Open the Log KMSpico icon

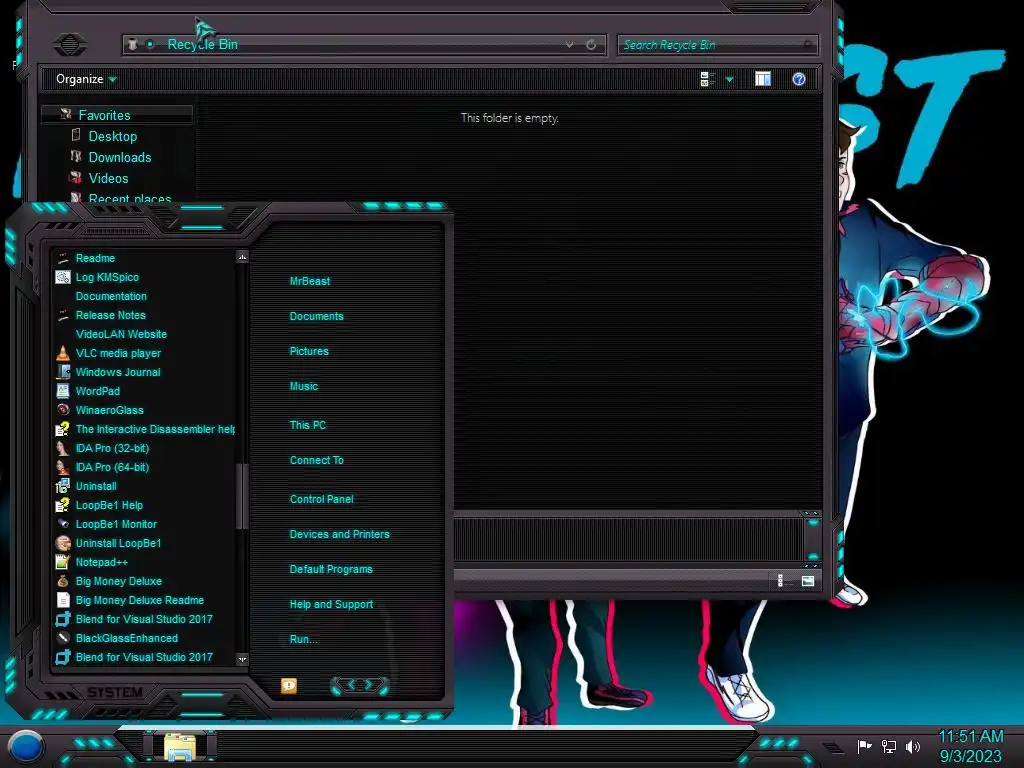pyautogui.click(x=63, y=277)
